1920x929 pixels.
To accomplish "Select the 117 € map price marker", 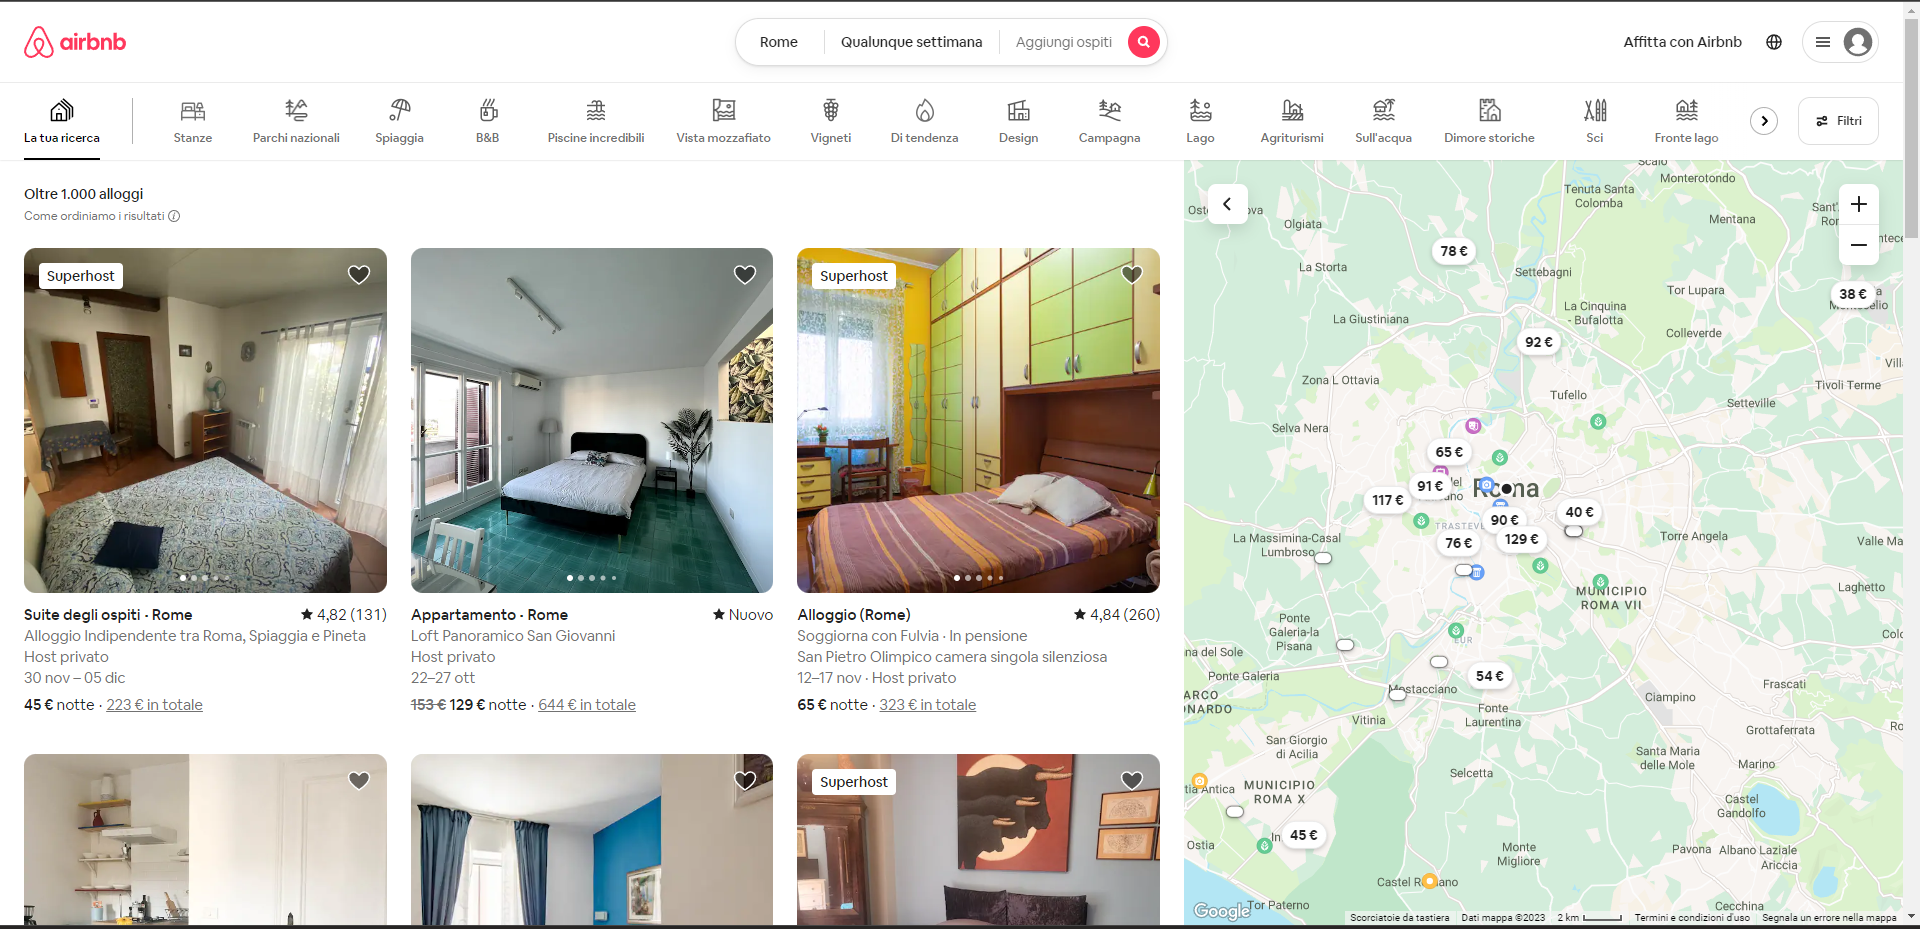I will [1388, 500].
